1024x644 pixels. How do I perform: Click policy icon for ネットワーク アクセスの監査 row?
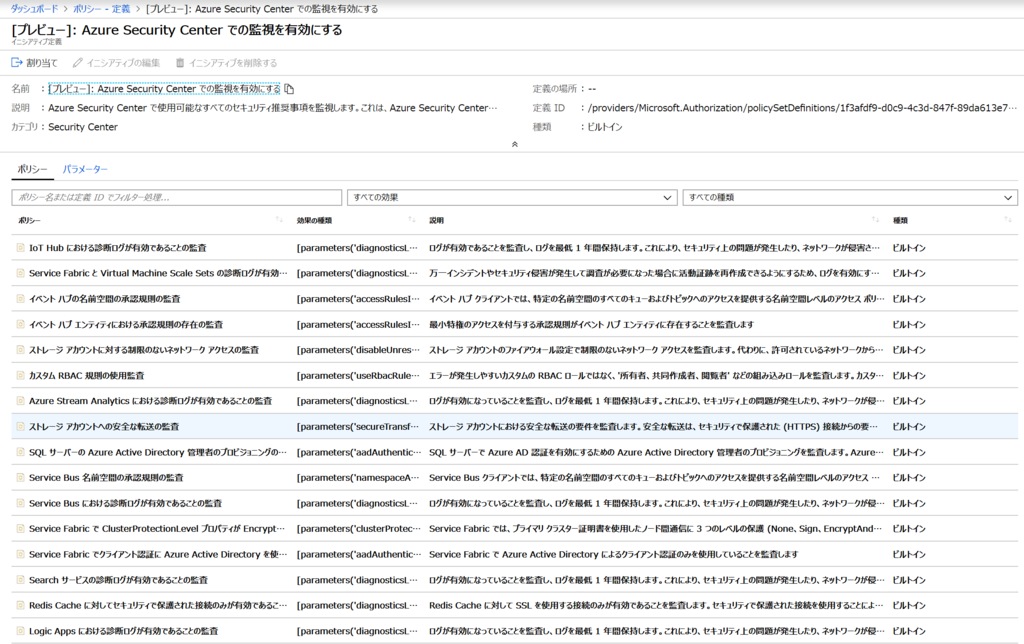20,349
